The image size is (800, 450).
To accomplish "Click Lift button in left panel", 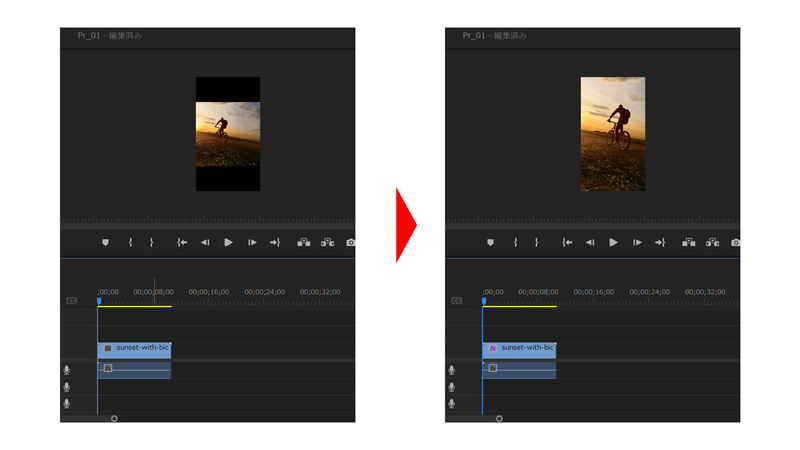I will point(304,242).
